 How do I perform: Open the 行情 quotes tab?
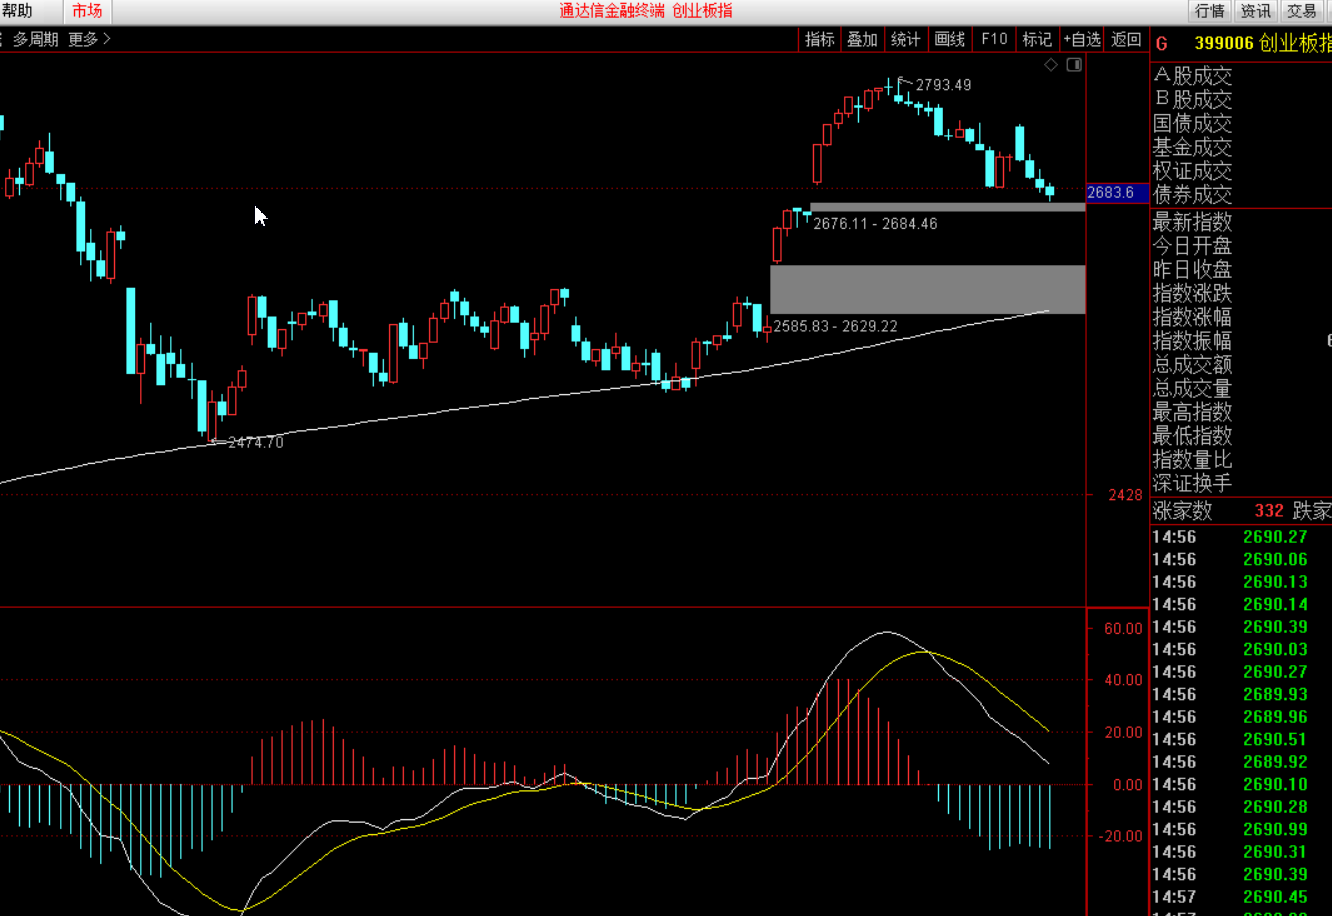tap(1210, 11)
